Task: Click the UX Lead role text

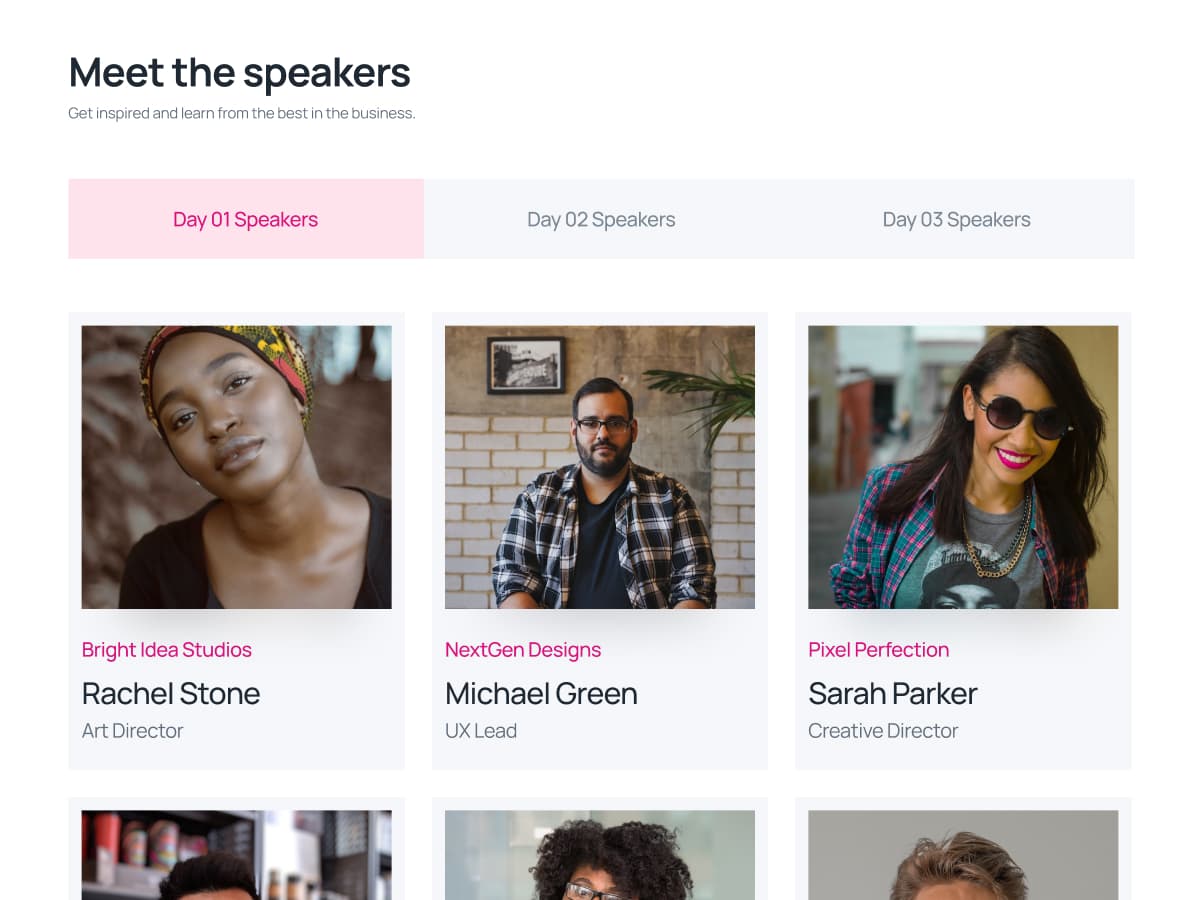Action: coord(481,731)
